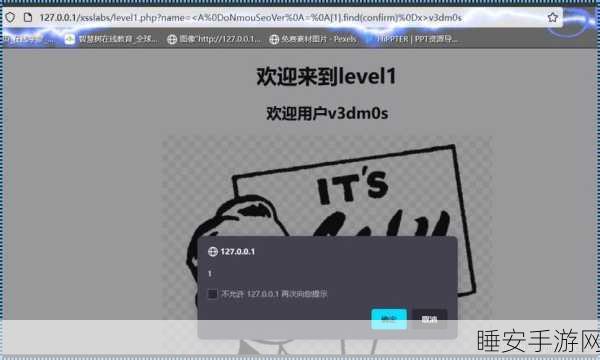This screenshot has width=600, height=360.
Task: Click the page info icon in address bar
Action: pyautogui.click(x=28, y=17)
